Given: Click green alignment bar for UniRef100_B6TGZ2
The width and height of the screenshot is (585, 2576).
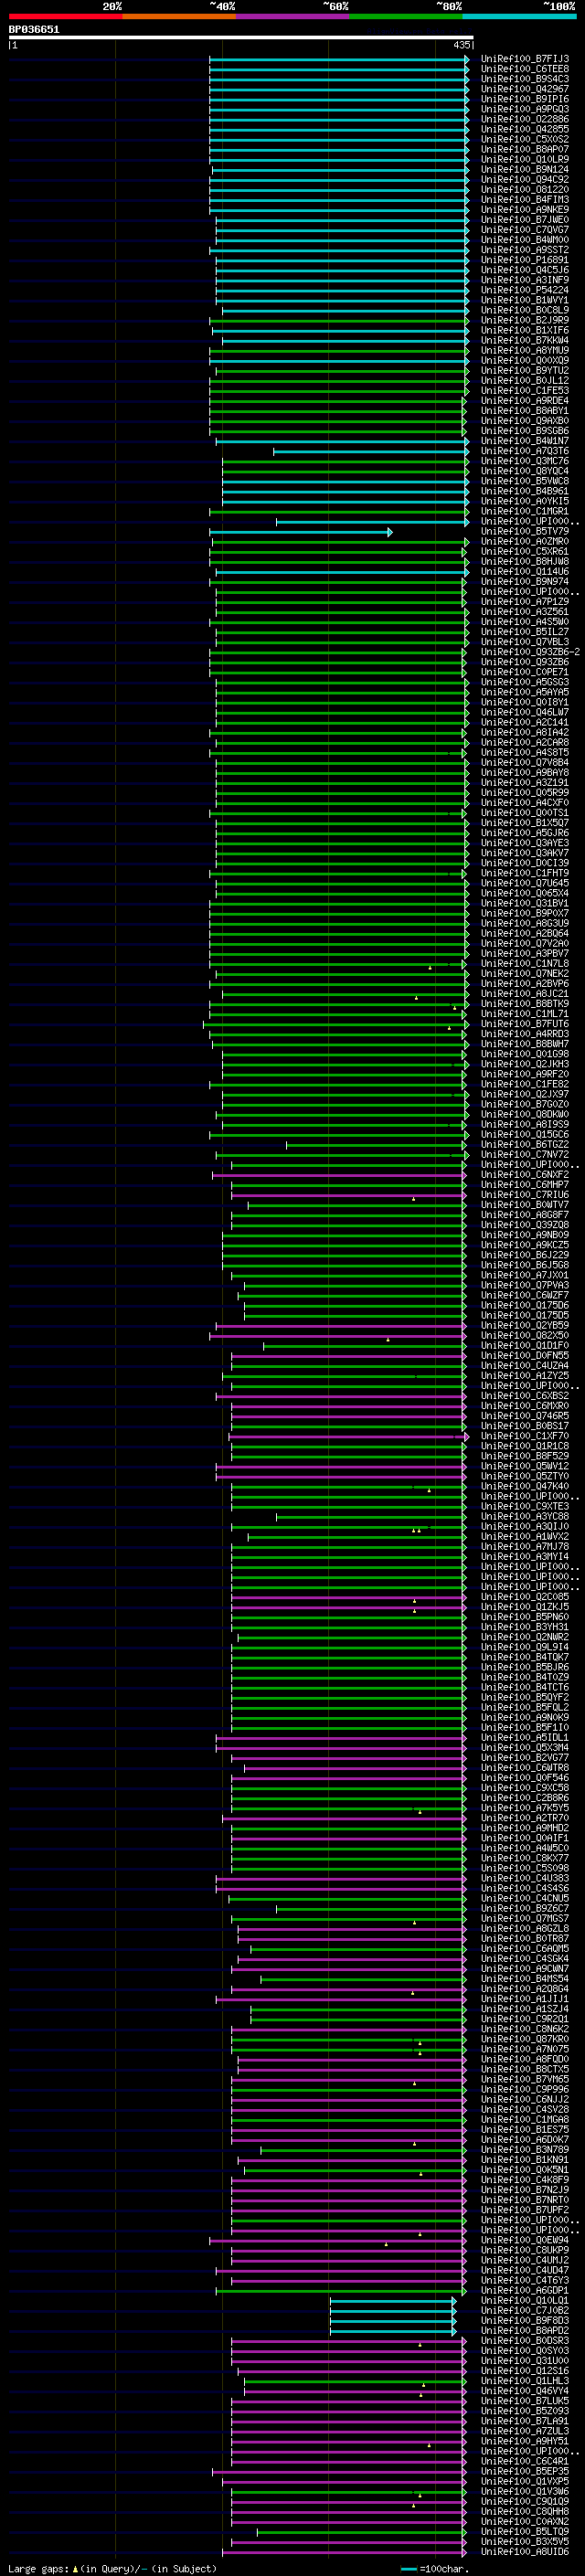Looking at the screenshot, I should tap(376, 1145).
